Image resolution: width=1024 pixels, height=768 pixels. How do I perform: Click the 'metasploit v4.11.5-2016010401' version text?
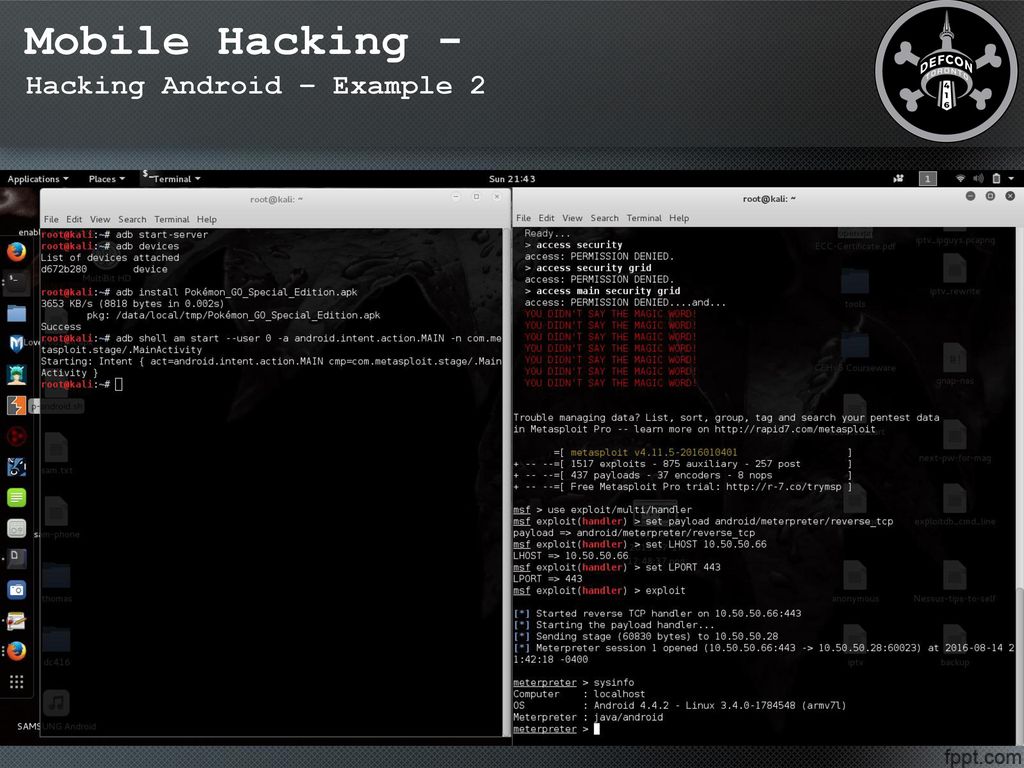654,452
